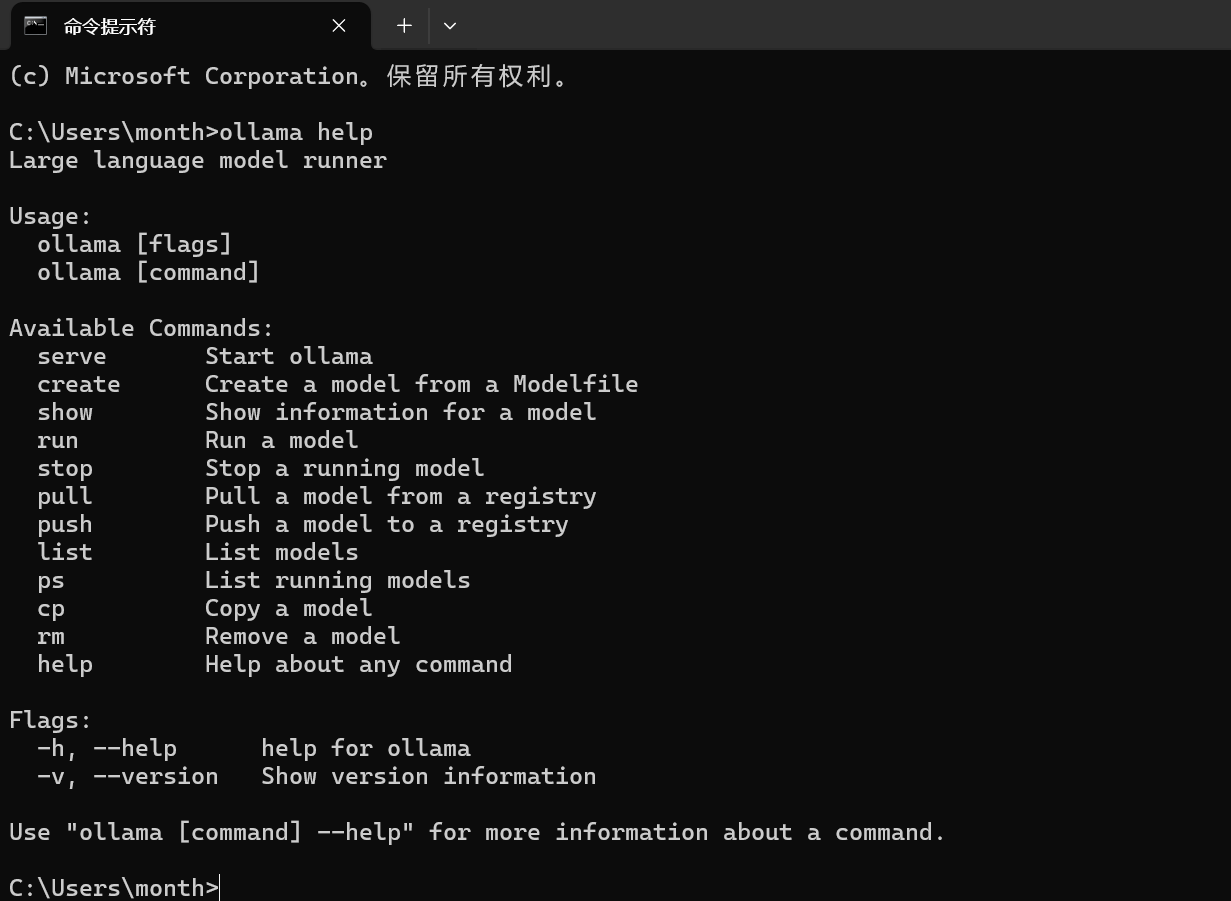
Task: Click the "list" command entry
Action: [x=65, y=552]
